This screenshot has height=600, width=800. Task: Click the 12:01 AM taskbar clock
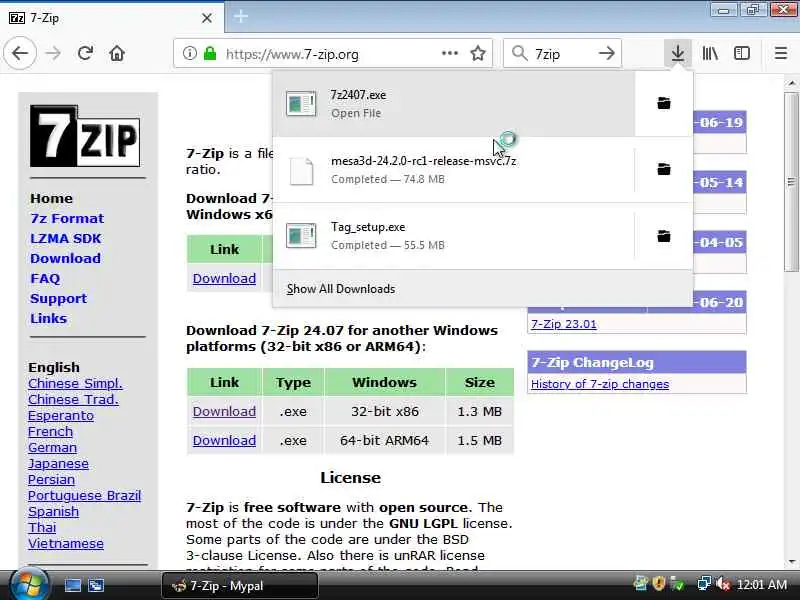click(x=762, y=584)
